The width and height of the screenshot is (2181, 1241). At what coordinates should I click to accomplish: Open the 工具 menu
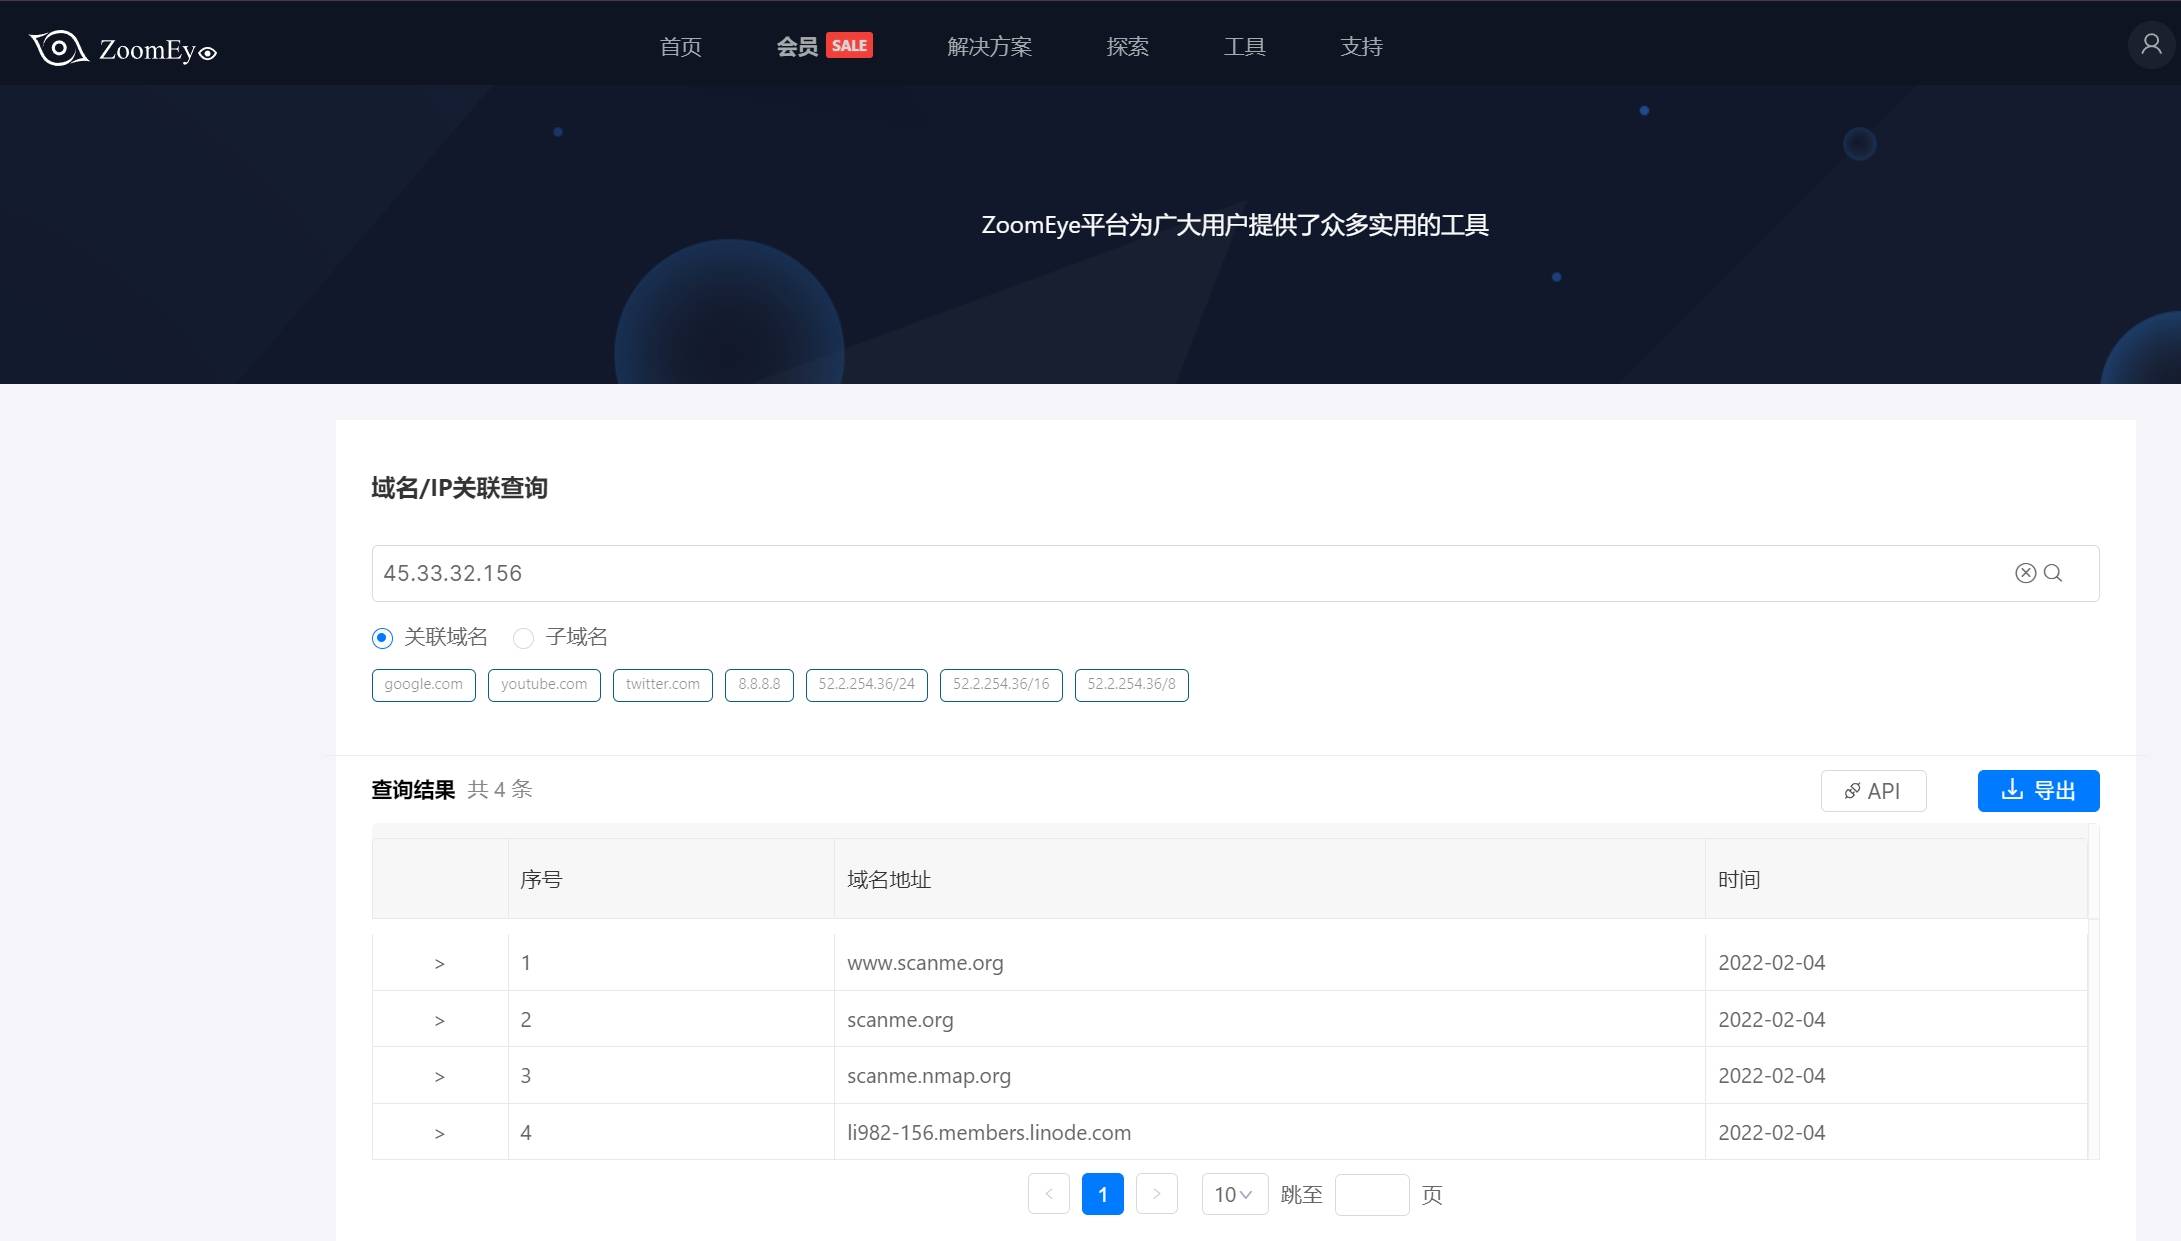tap(1244, 47)
